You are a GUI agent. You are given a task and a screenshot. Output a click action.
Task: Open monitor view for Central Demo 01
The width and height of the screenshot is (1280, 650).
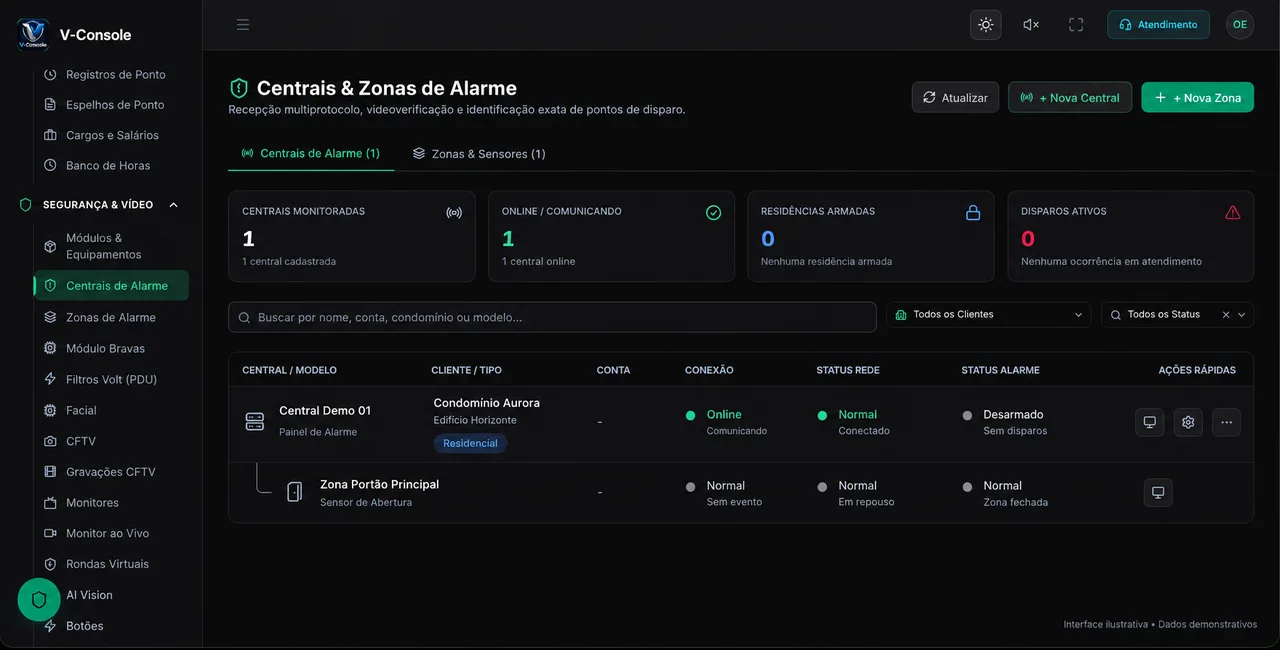[x=1150, y=422]
